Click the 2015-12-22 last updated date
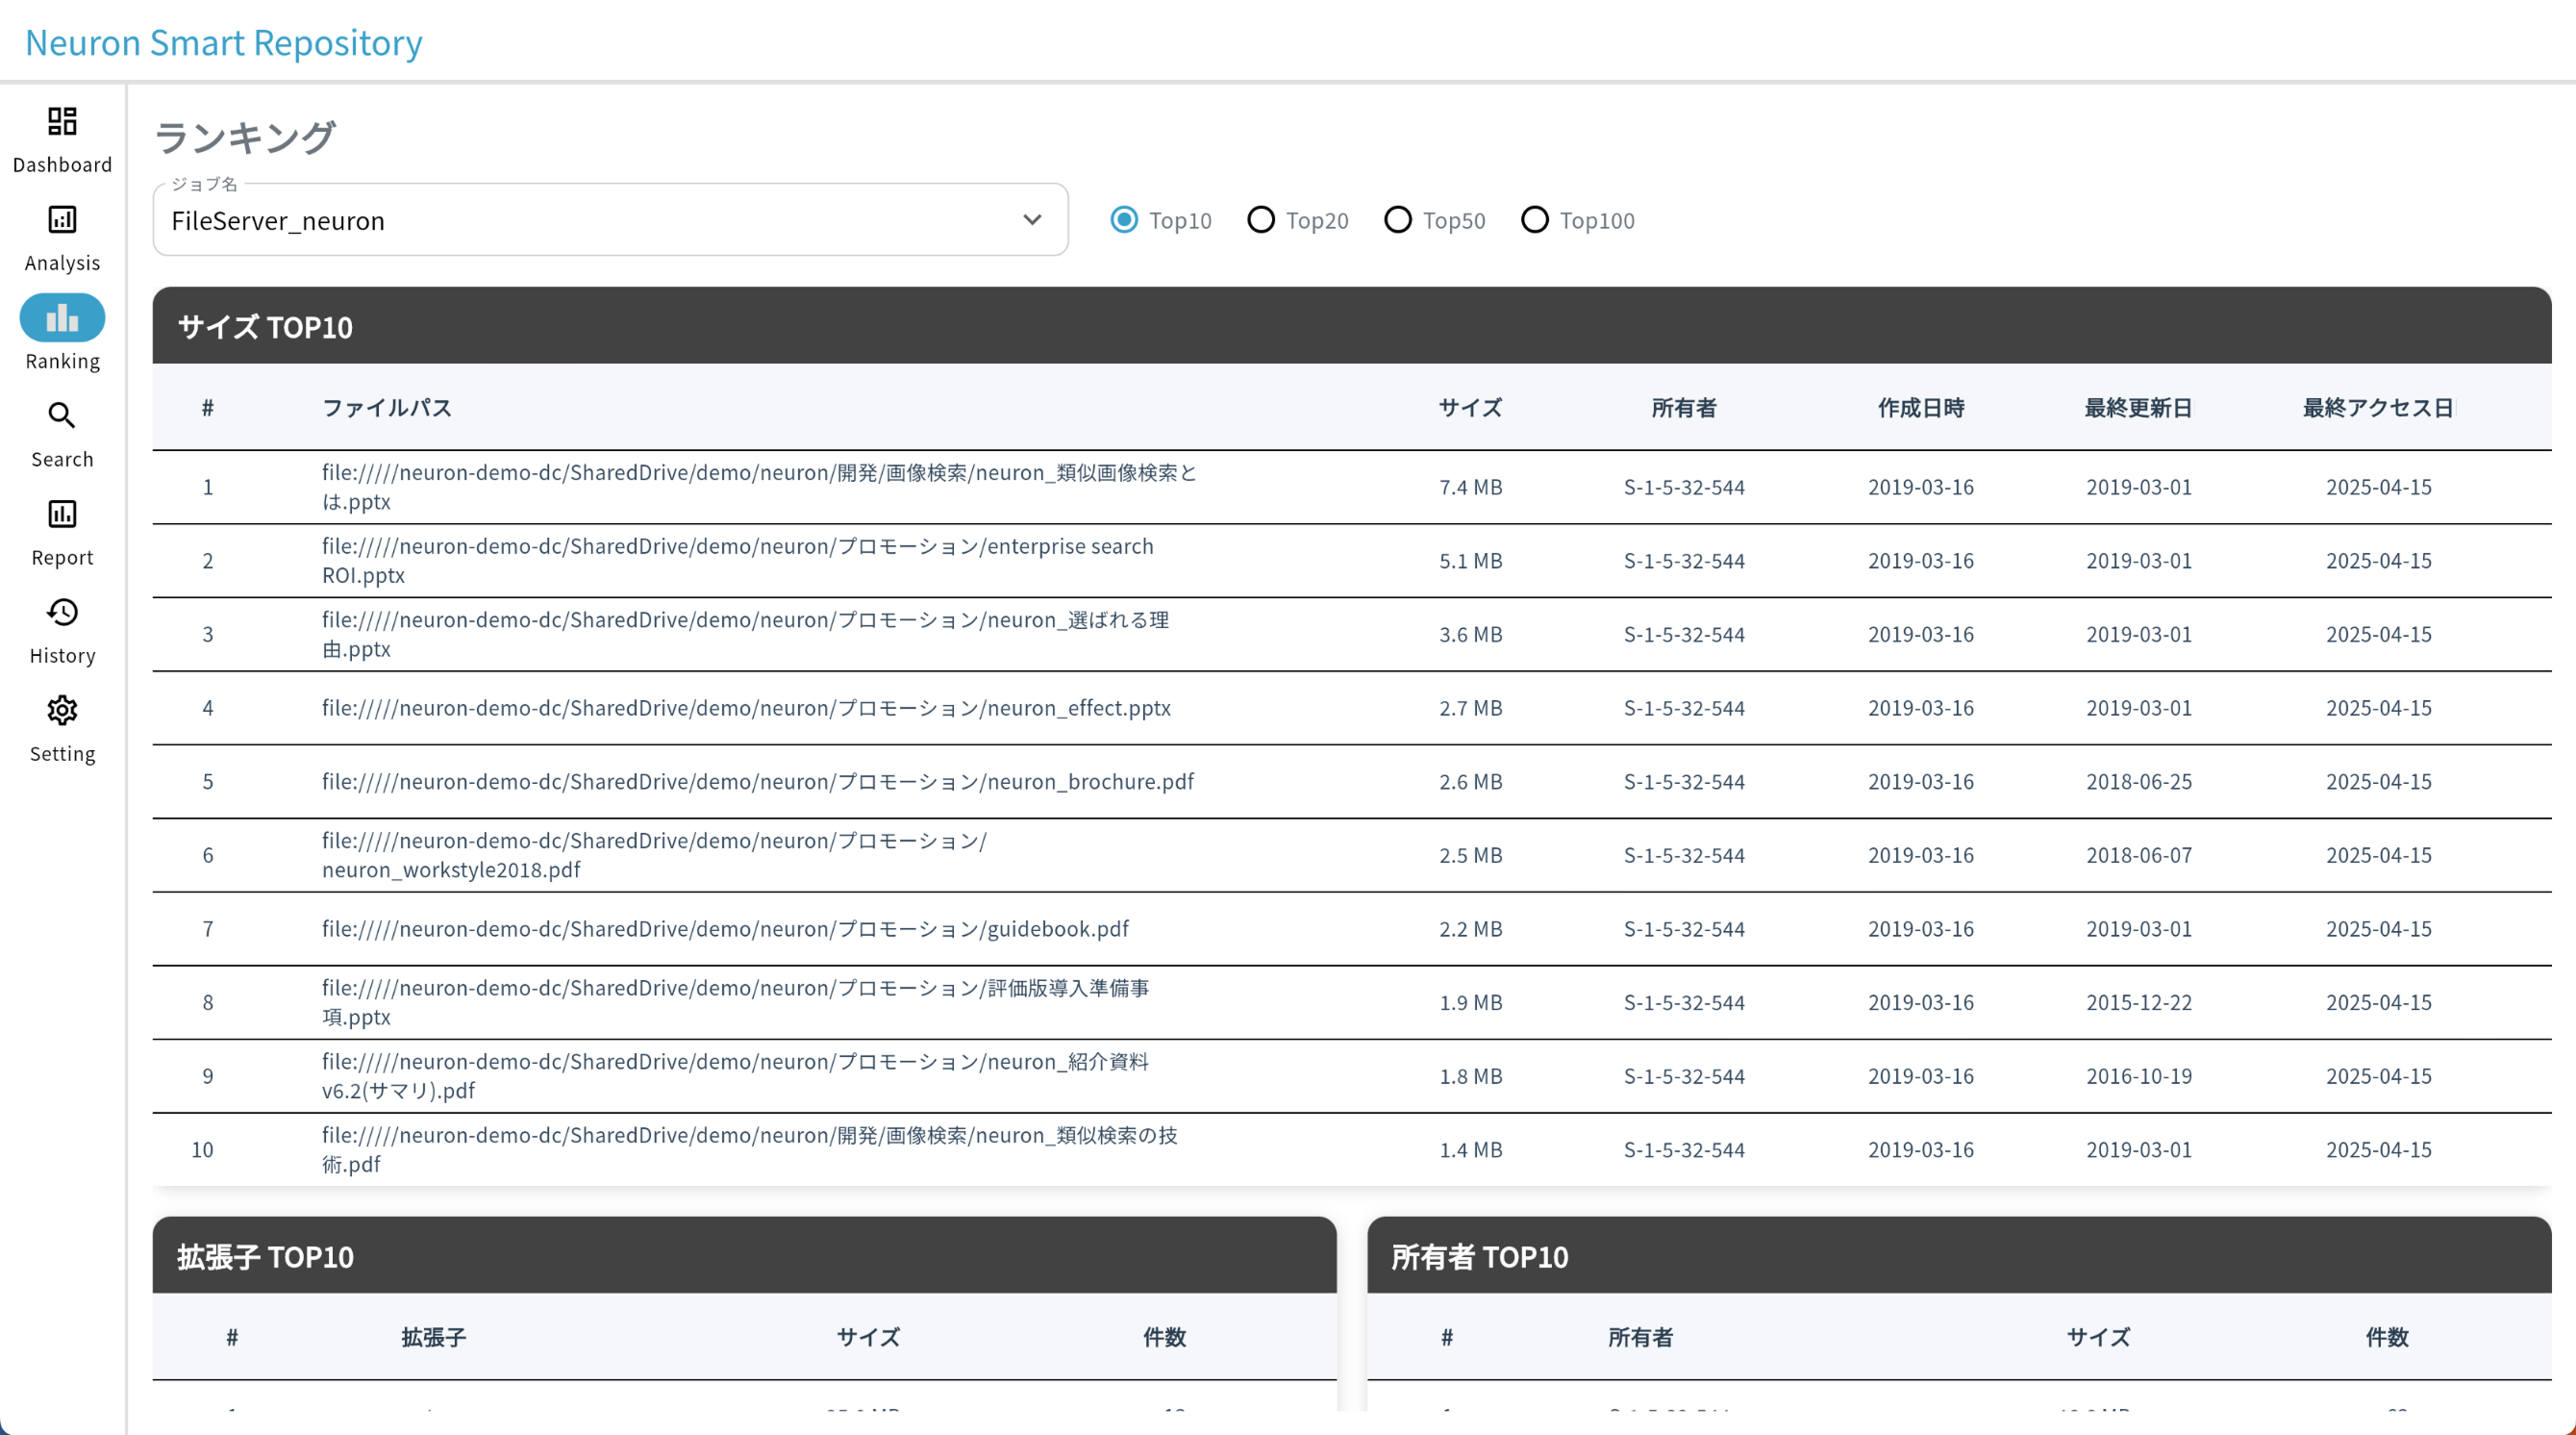The image size is (2576, 1435). click(2139, 1002)
